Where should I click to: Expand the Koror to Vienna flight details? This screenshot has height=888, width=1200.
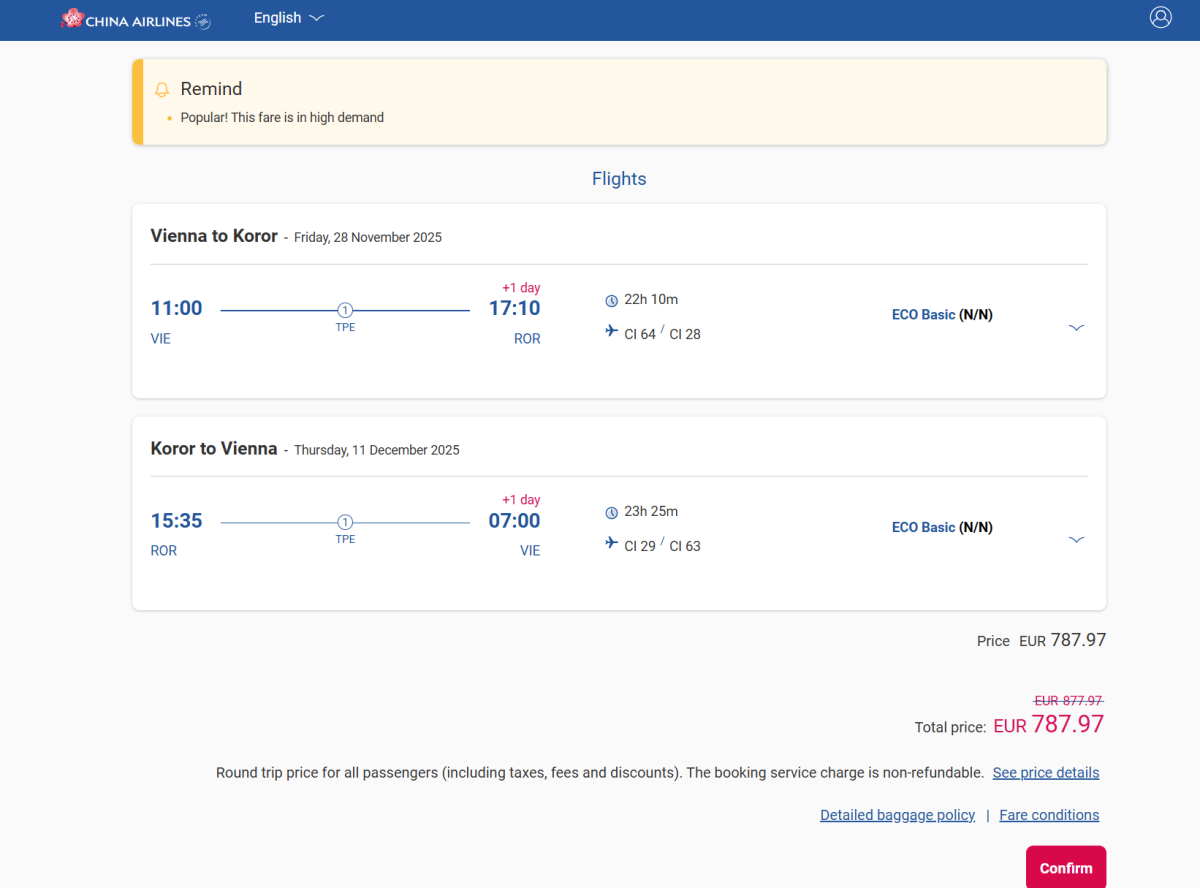tap(1076, 539)
